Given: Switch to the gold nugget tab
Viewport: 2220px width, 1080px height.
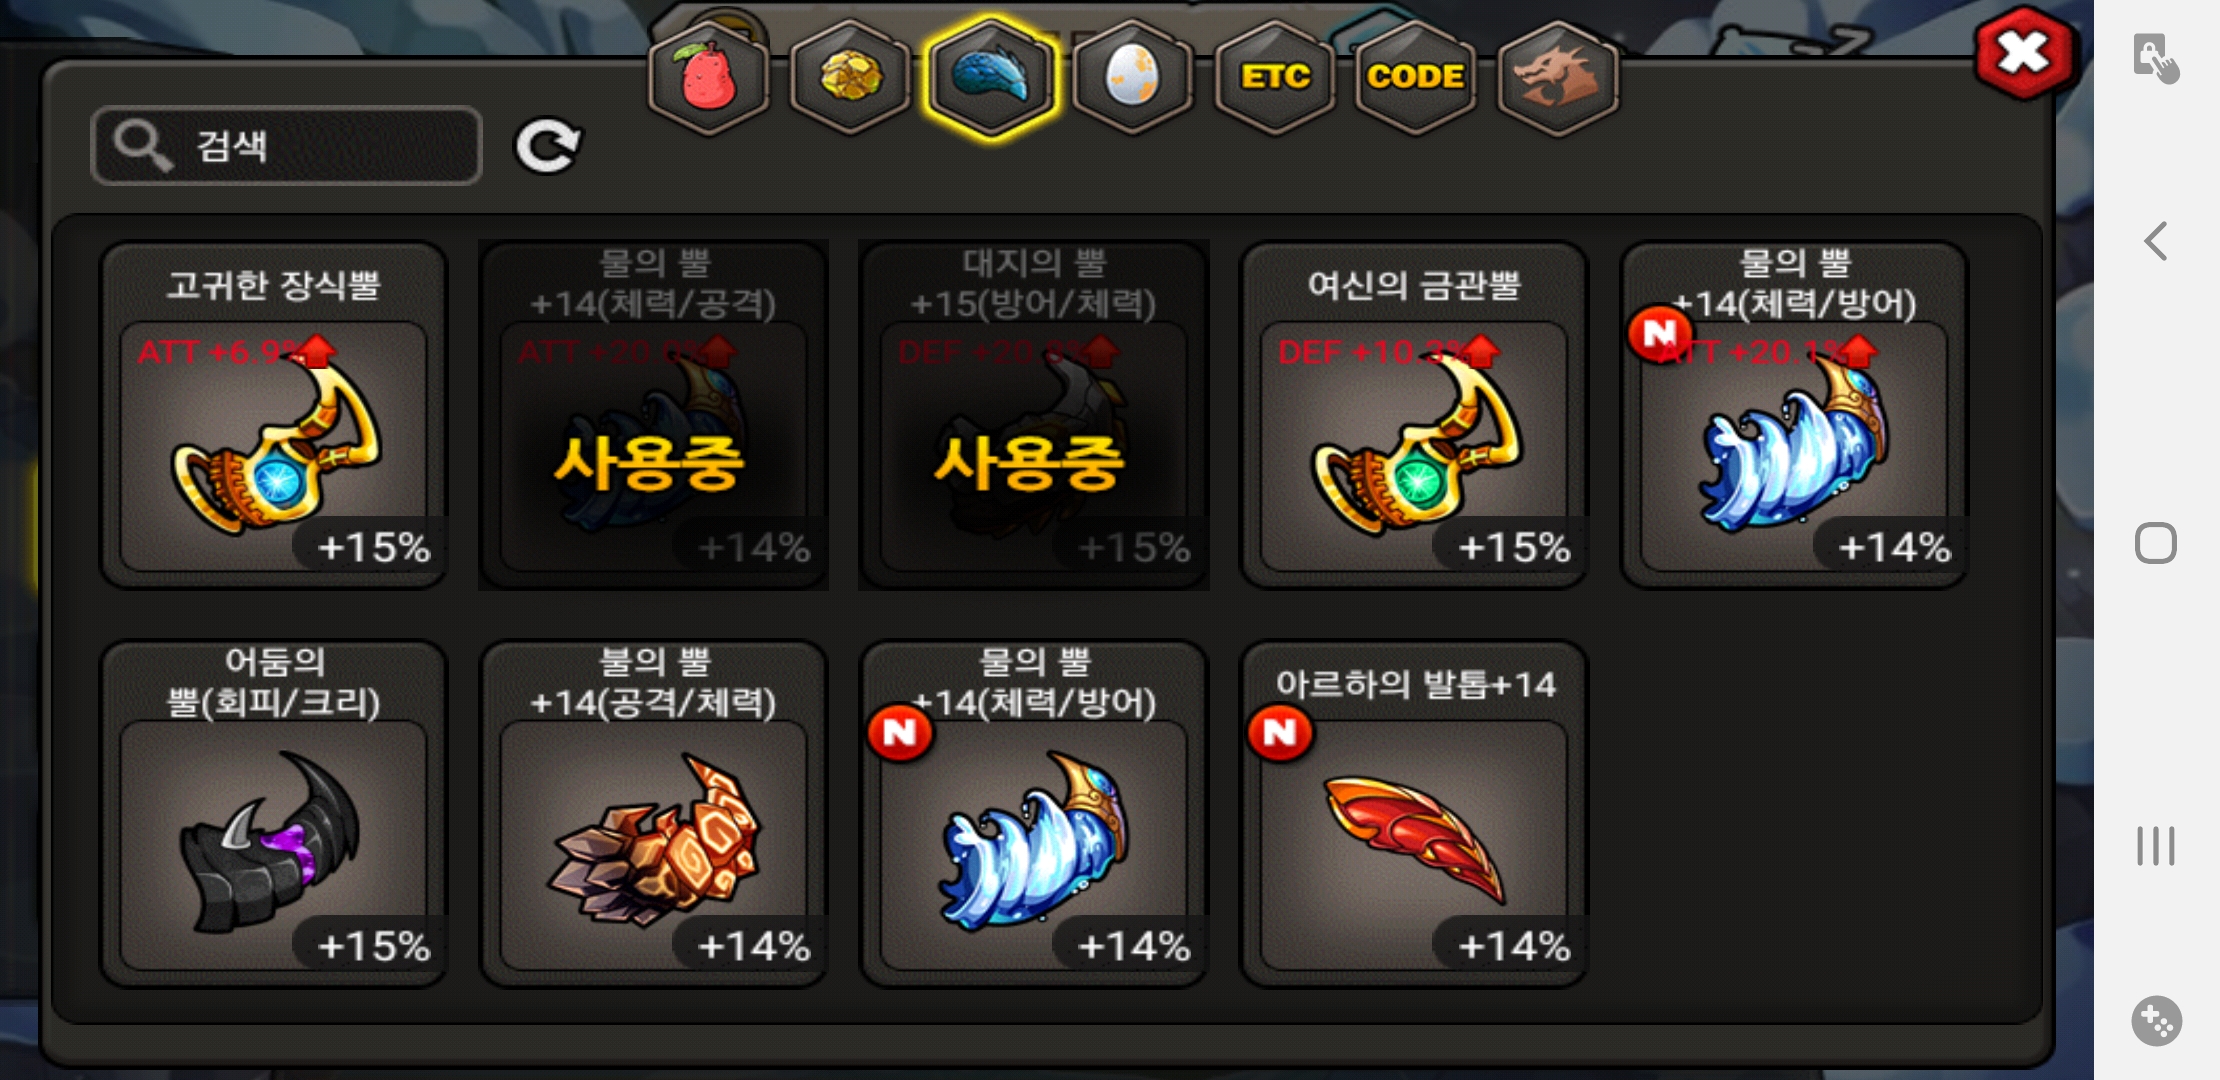Looking at the screenshot, I should [851, 77].
